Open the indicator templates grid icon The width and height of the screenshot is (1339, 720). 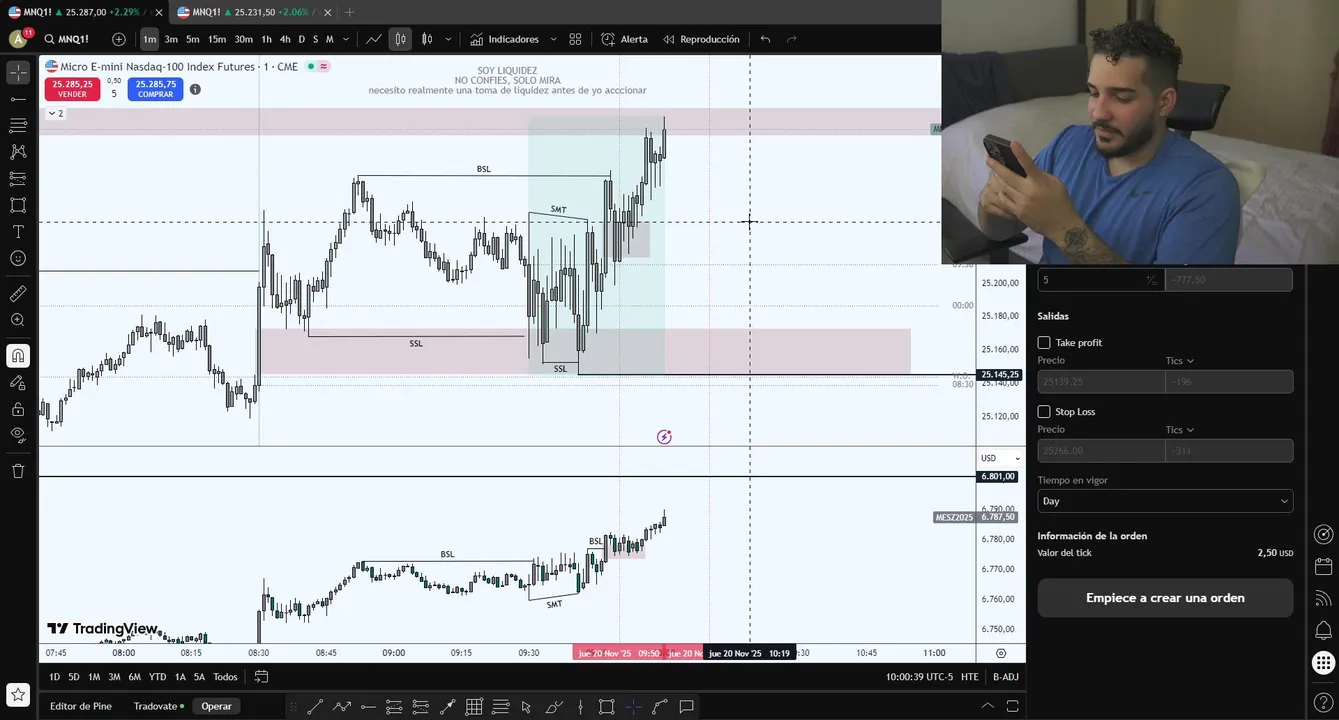[575, 39]
